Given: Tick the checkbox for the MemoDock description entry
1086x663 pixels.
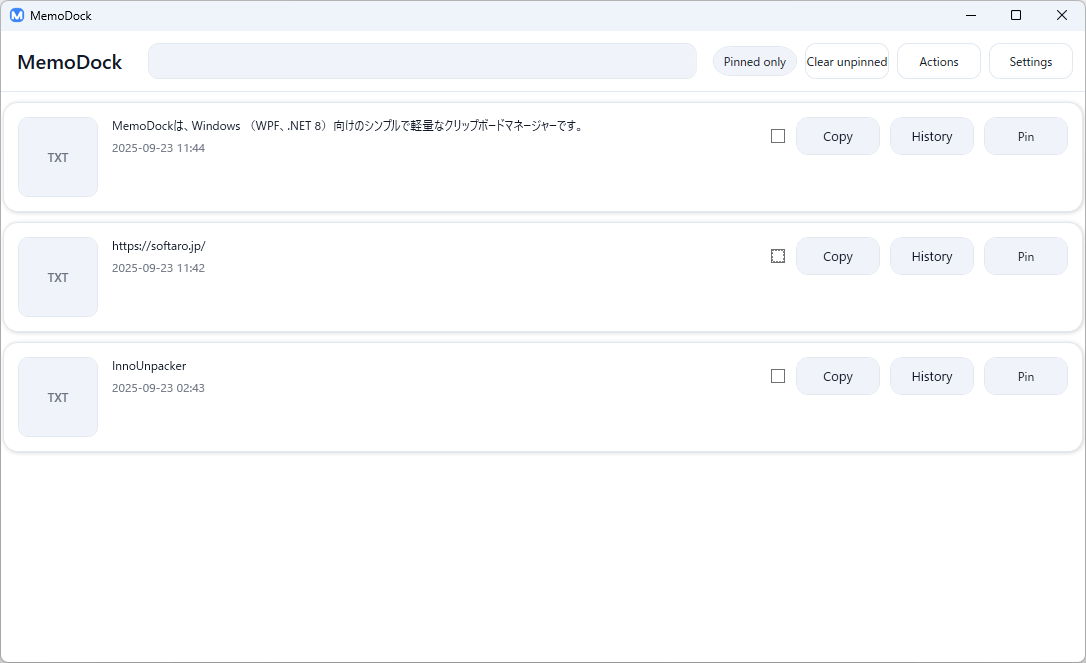Looking at the screenshot, I should (778, 136).
